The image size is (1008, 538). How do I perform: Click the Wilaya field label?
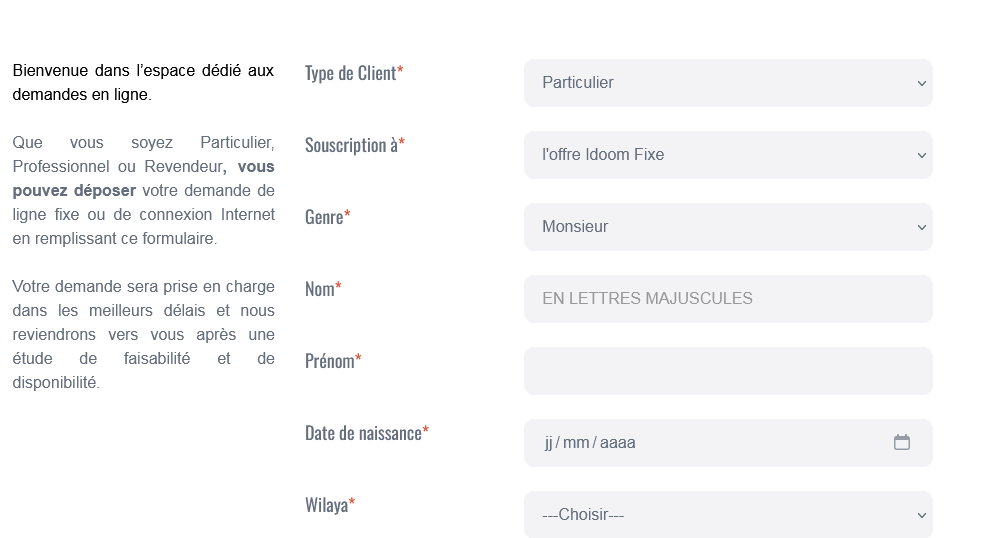click(x=326, y=505)
